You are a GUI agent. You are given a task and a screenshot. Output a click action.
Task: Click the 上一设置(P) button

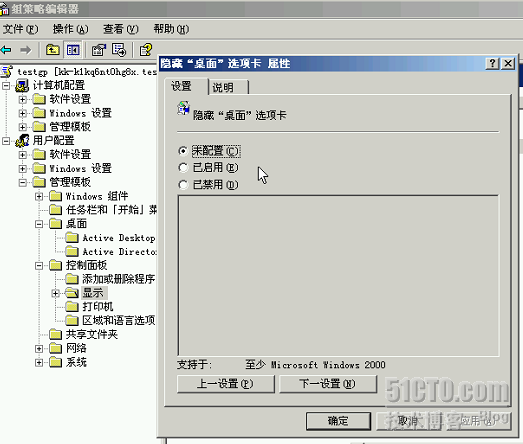pyautogui.click(x=225, y=384)
